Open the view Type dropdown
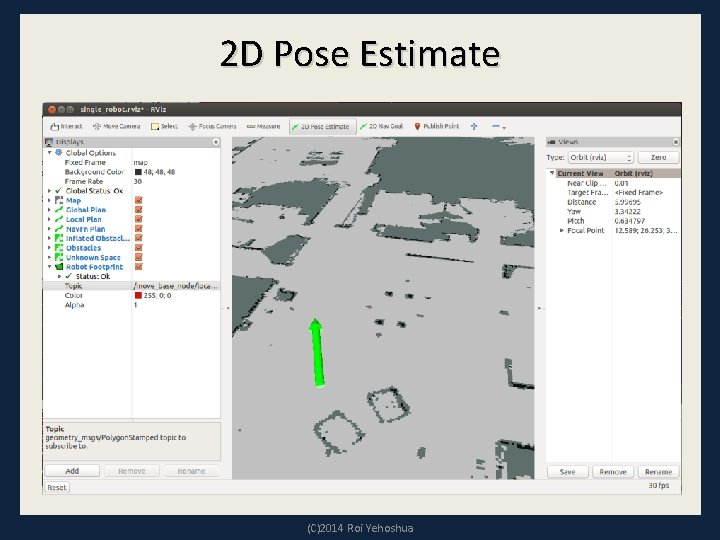 [x=601, y=158]
